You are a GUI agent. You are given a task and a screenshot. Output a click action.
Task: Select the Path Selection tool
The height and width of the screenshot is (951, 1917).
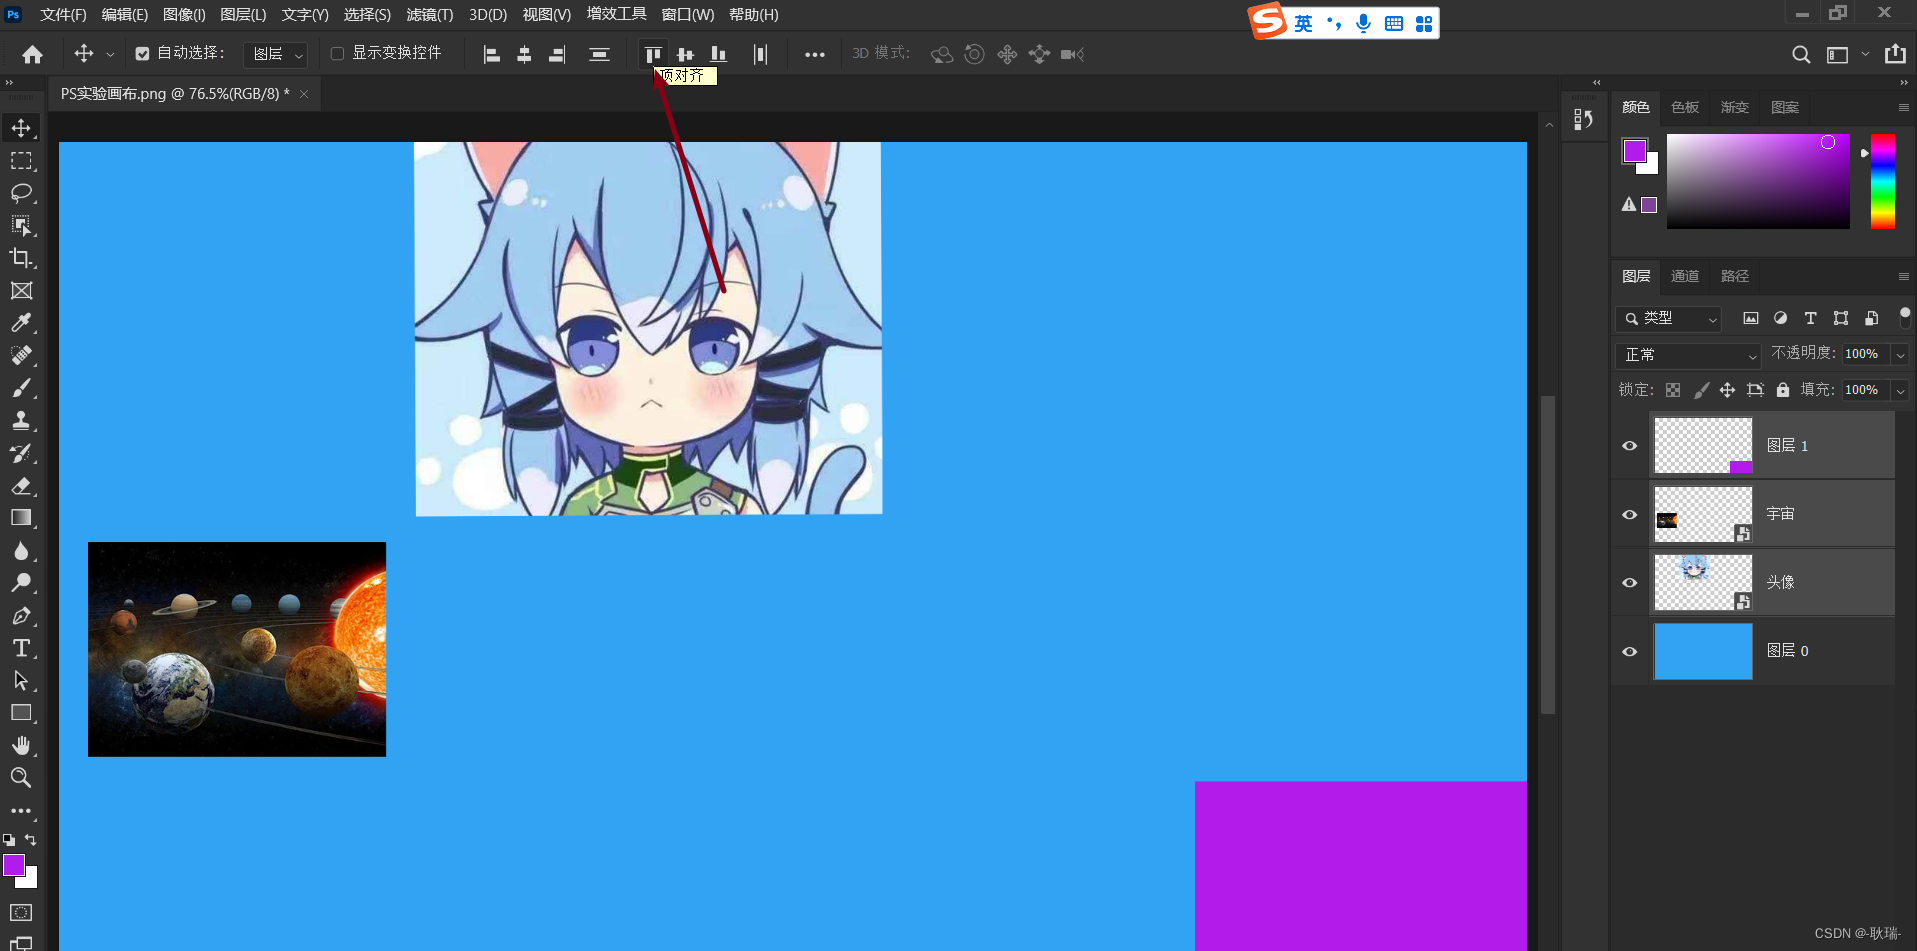click(21, 681)
